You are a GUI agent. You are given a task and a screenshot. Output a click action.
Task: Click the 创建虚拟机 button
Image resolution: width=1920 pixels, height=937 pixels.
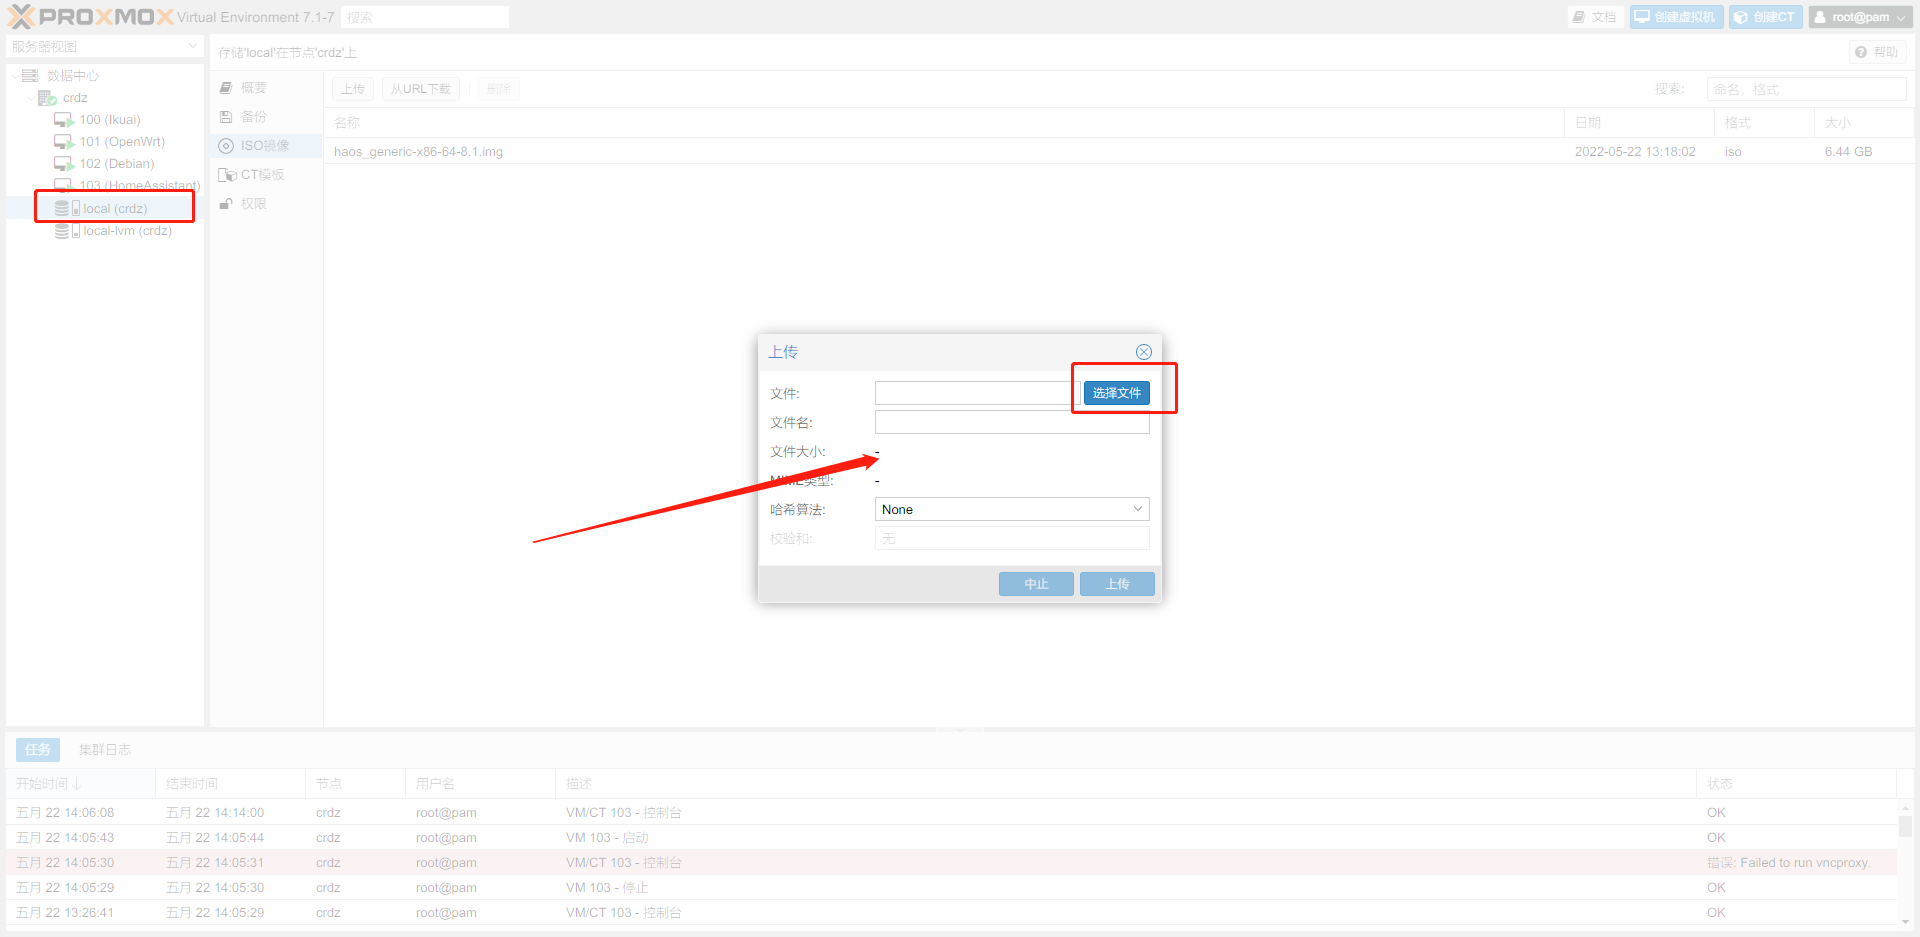click(x=1676, y=17)
